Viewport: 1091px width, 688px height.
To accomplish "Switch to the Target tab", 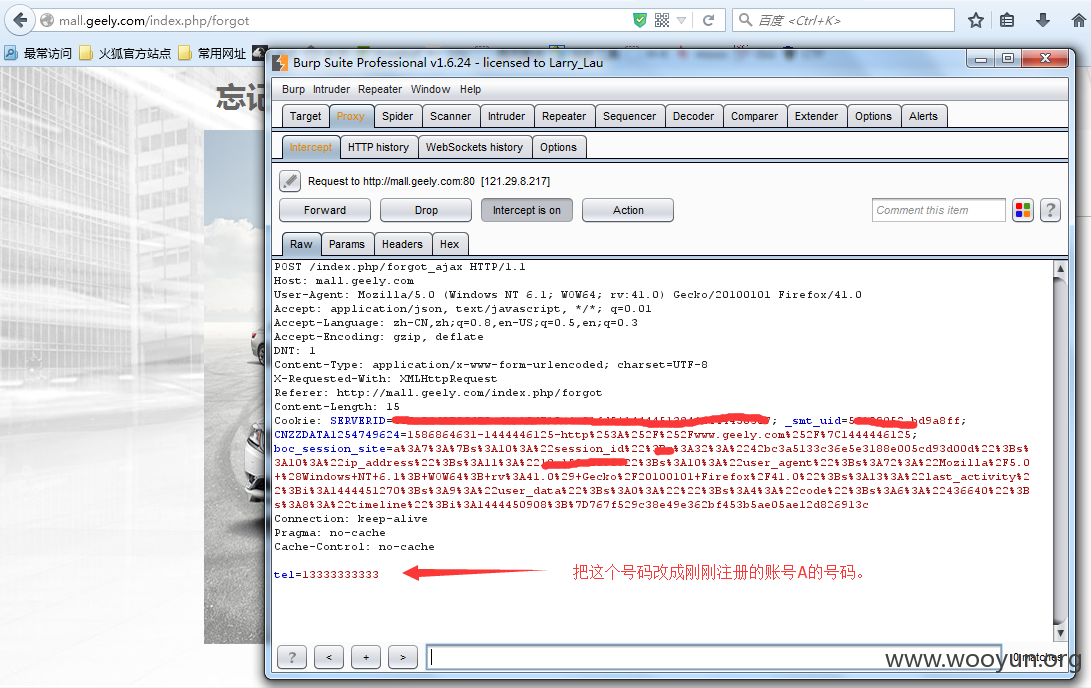I will tap(305, 116).
